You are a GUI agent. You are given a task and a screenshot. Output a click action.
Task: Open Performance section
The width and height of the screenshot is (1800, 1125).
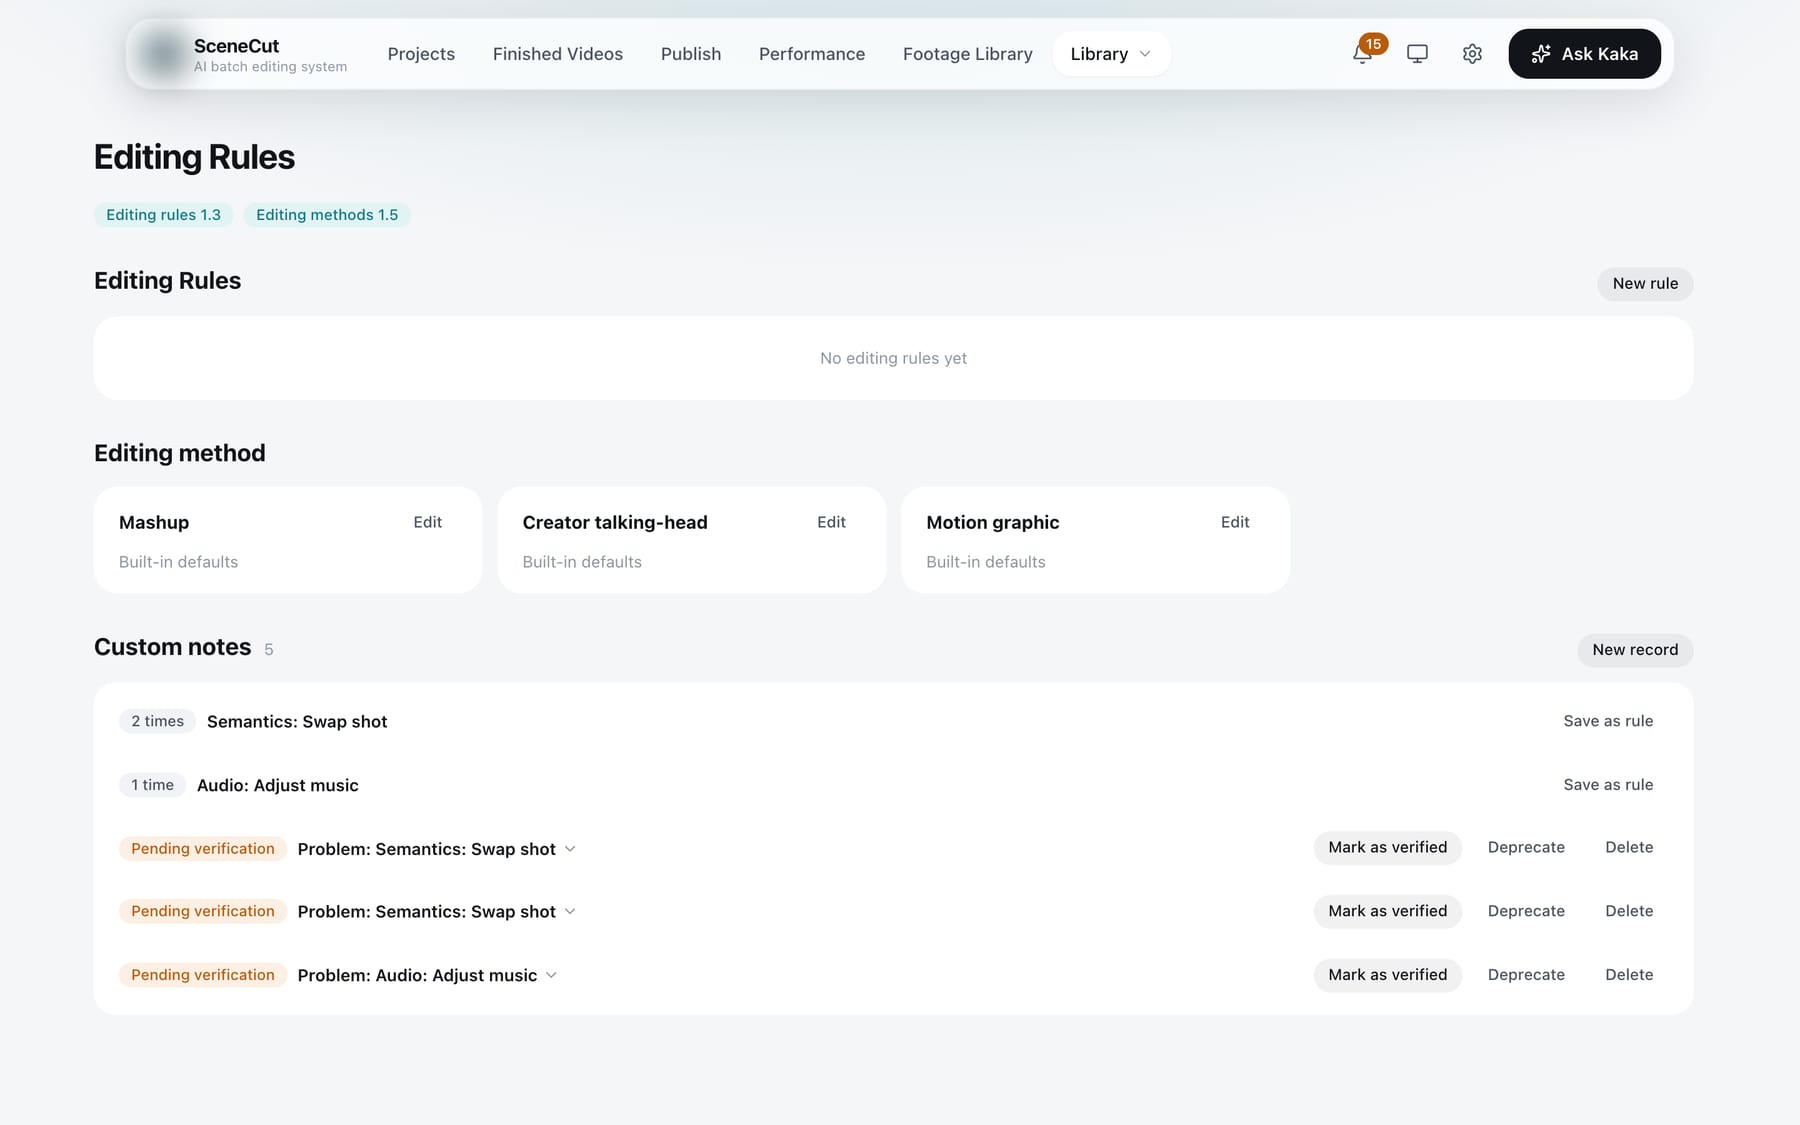point(812,54)
